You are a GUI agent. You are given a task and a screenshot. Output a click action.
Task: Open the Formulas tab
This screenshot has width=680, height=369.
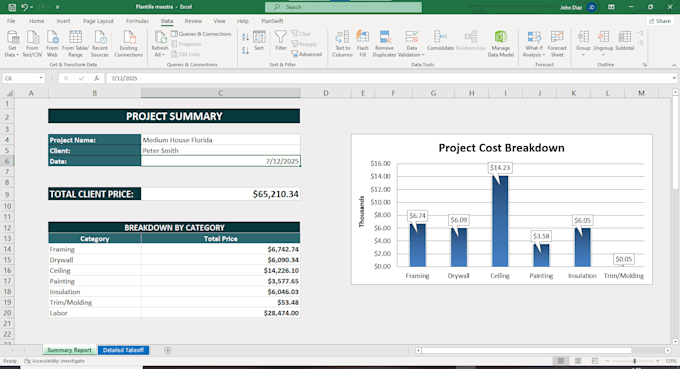click(x=137, y=21)
